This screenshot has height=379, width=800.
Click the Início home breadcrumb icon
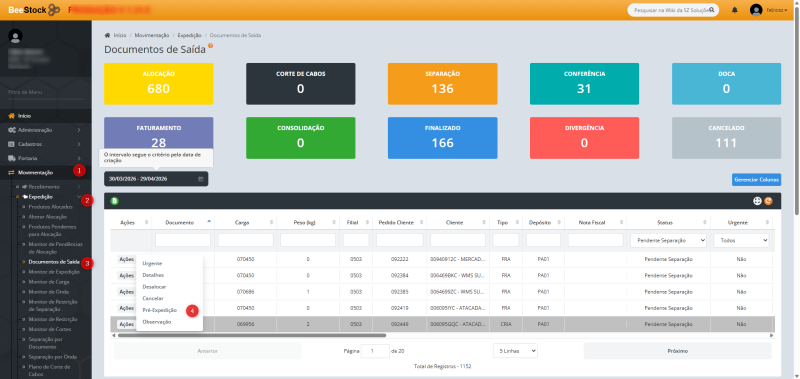pos(107,35)
